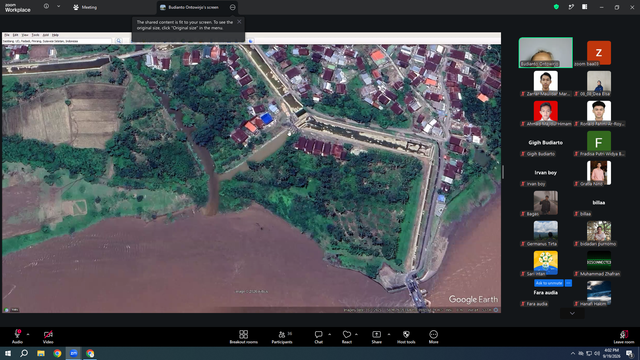Open more options next to Ask to unmute
Screen dimensions: 640x360
pyautogui.click(x=568, y=283)
